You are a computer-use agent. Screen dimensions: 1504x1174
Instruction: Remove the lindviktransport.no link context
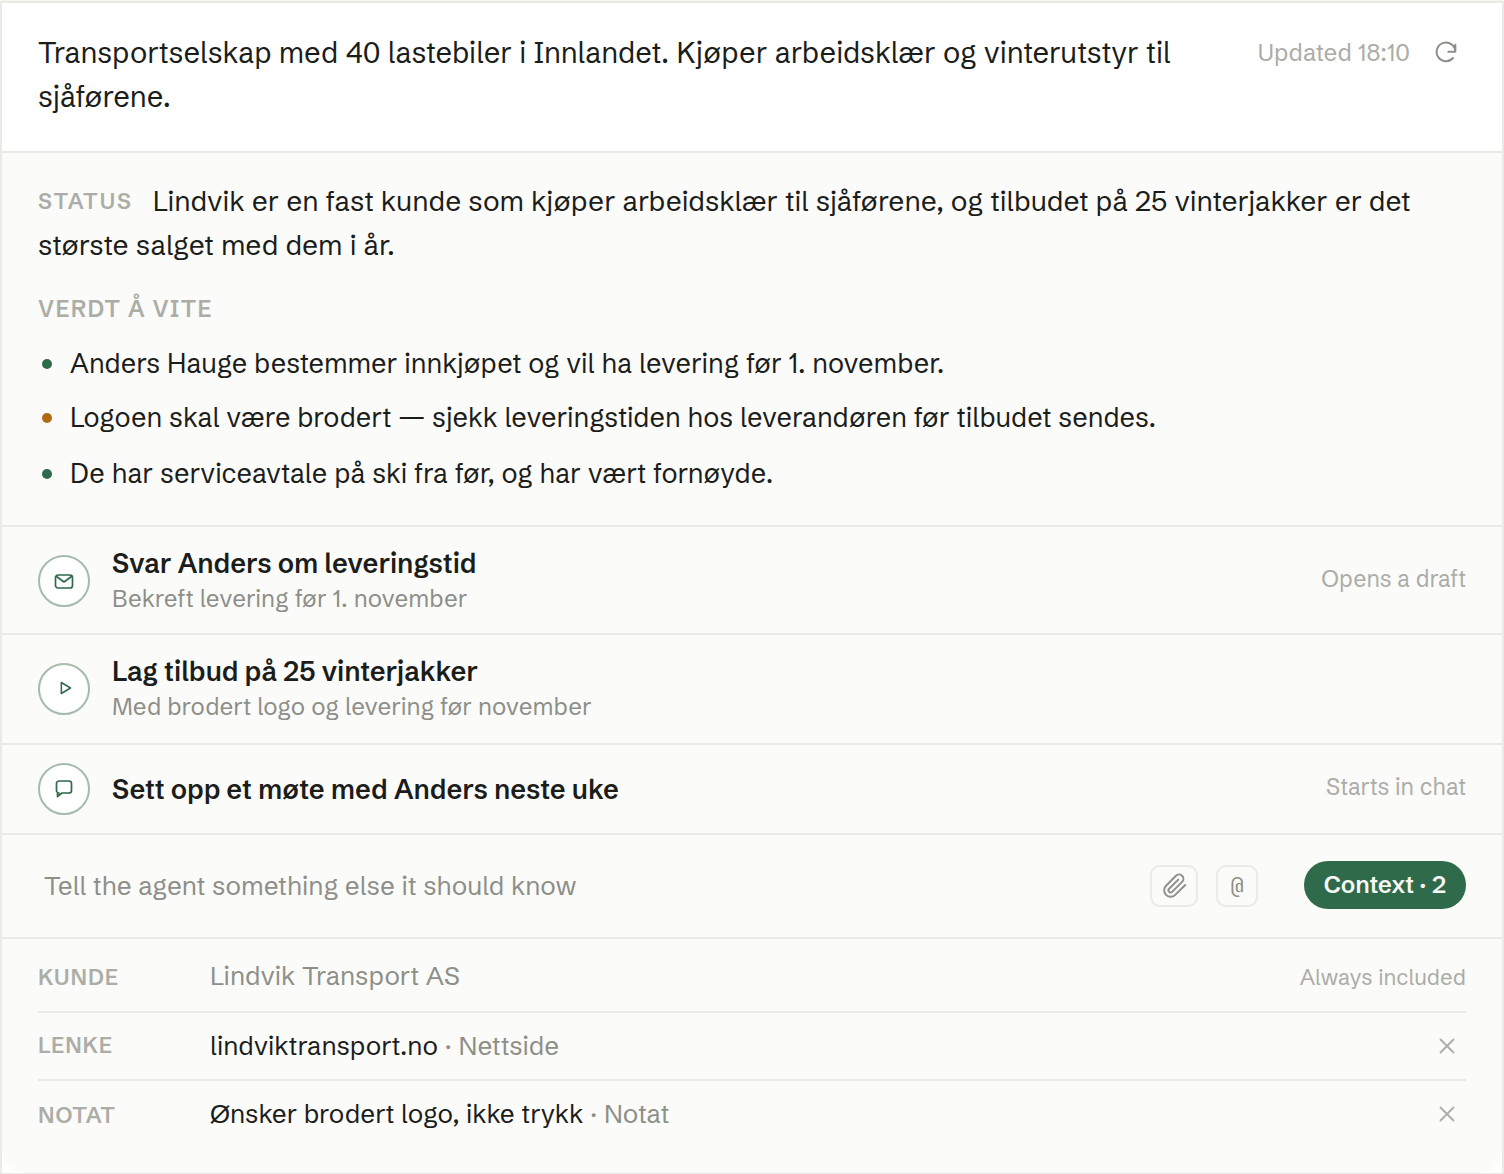[1446, 1046]
